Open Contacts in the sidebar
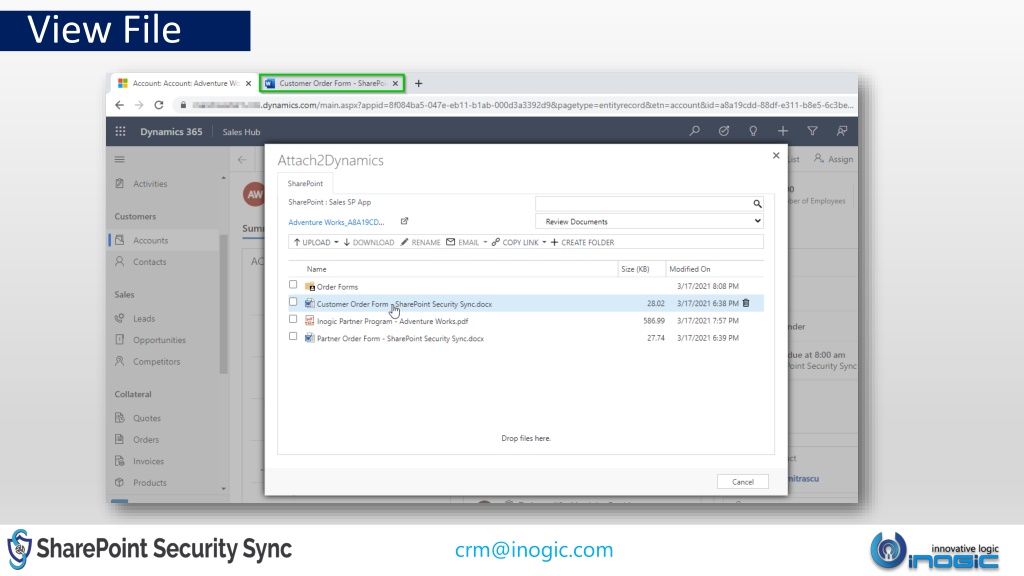This screenshot has width=1024, height=576. tap(150, 262)
